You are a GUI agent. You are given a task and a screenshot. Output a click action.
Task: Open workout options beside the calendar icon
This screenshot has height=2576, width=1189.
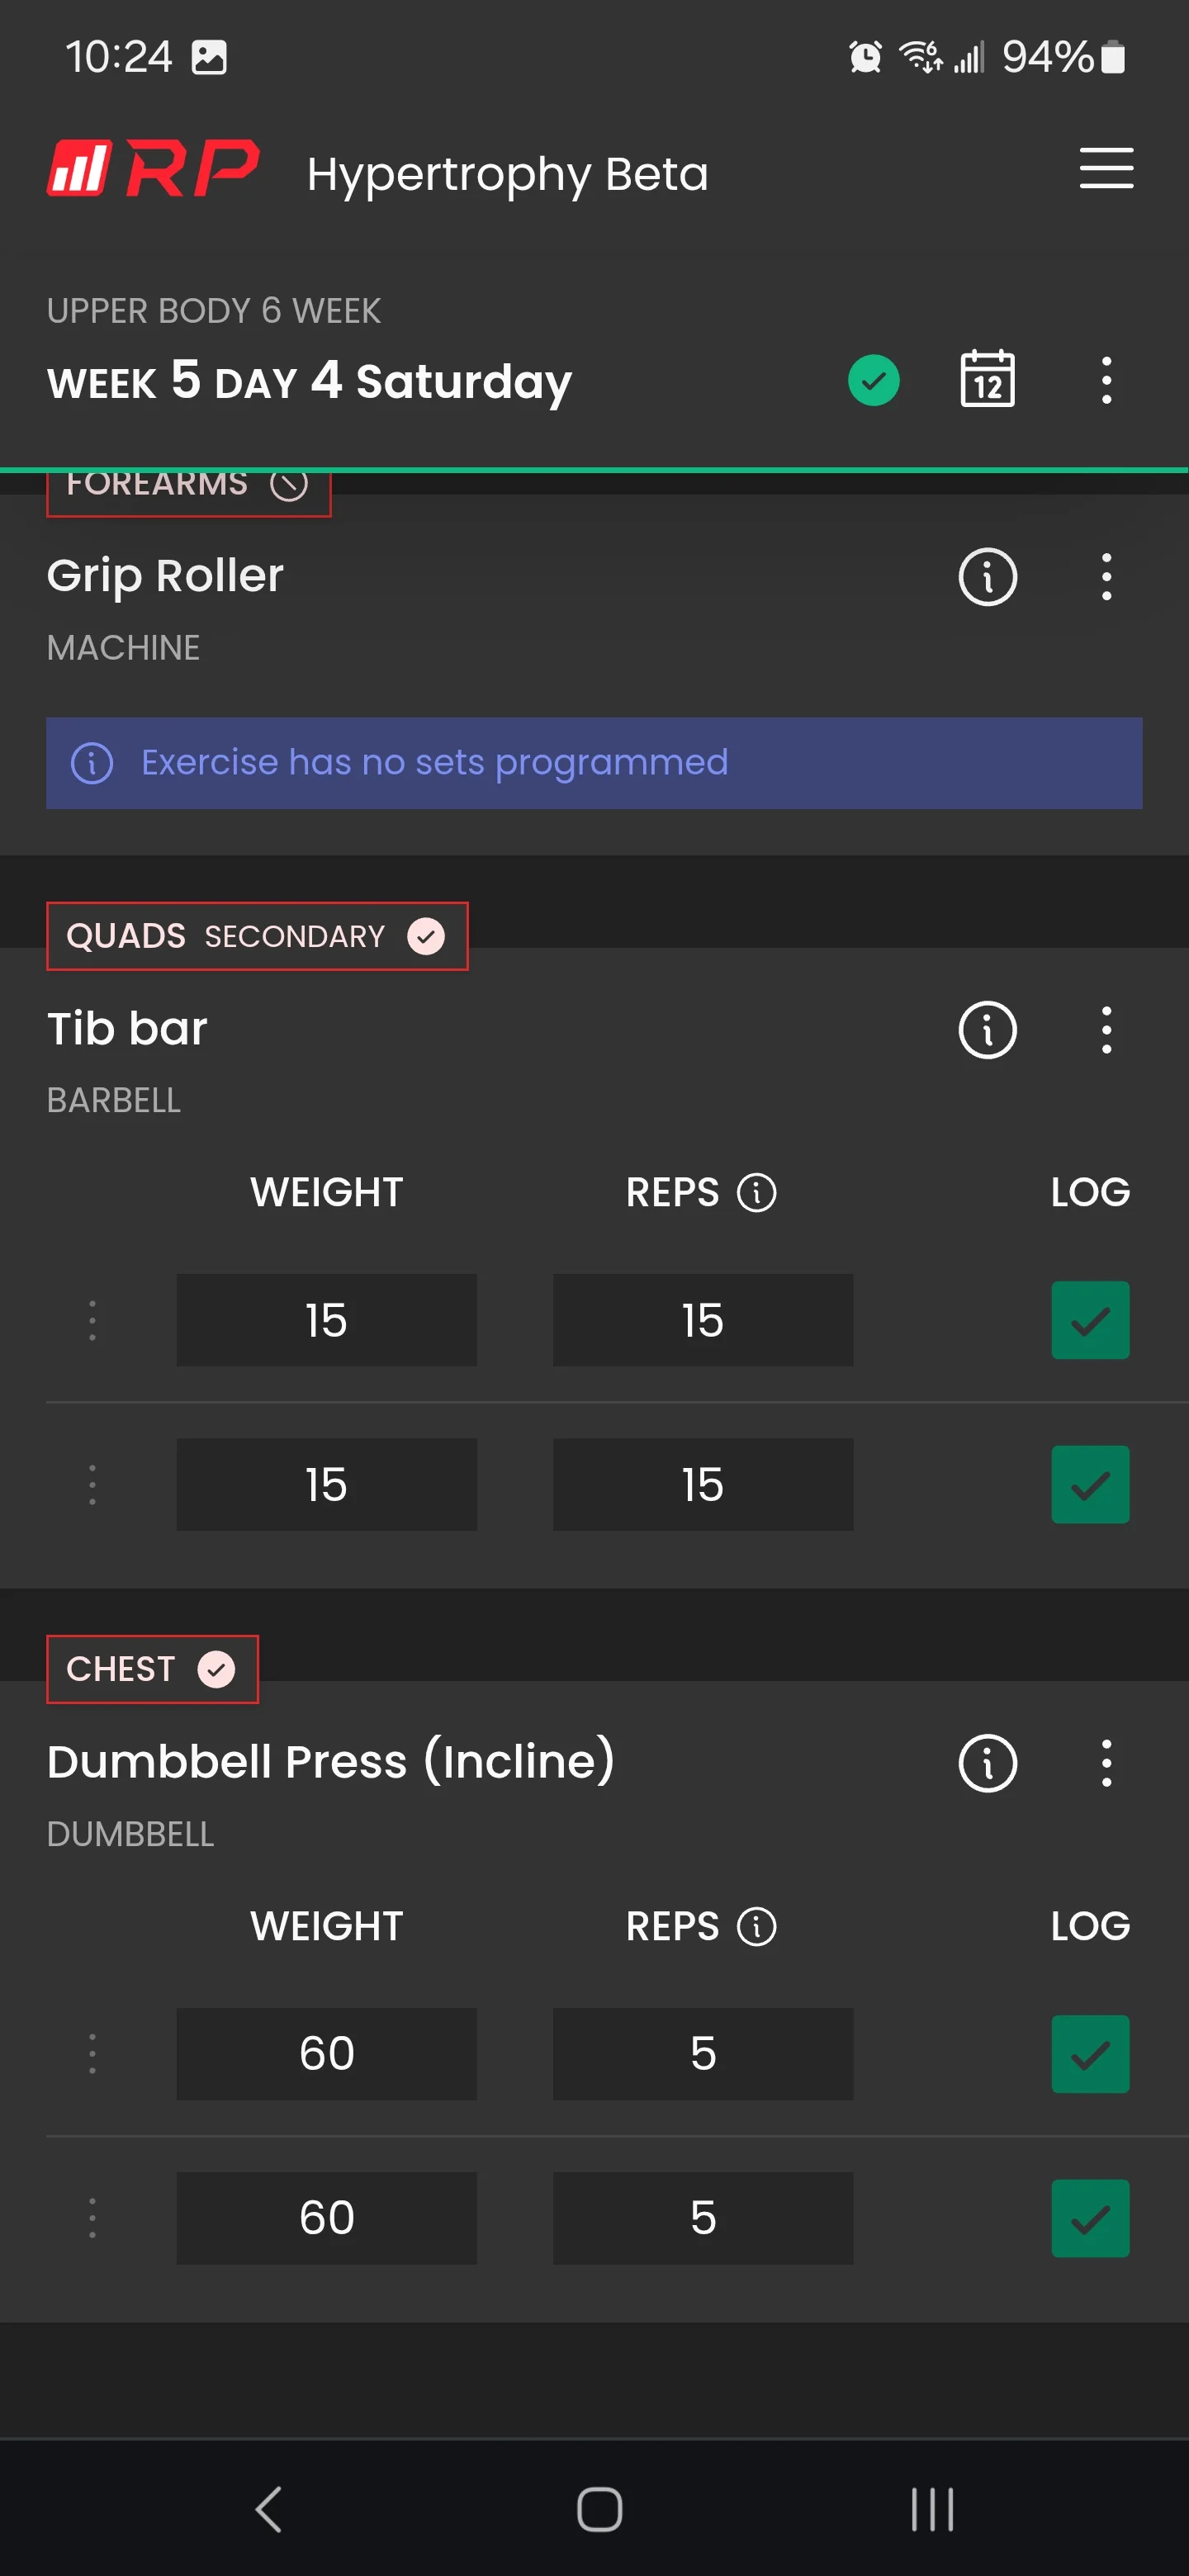(1106, 380)
